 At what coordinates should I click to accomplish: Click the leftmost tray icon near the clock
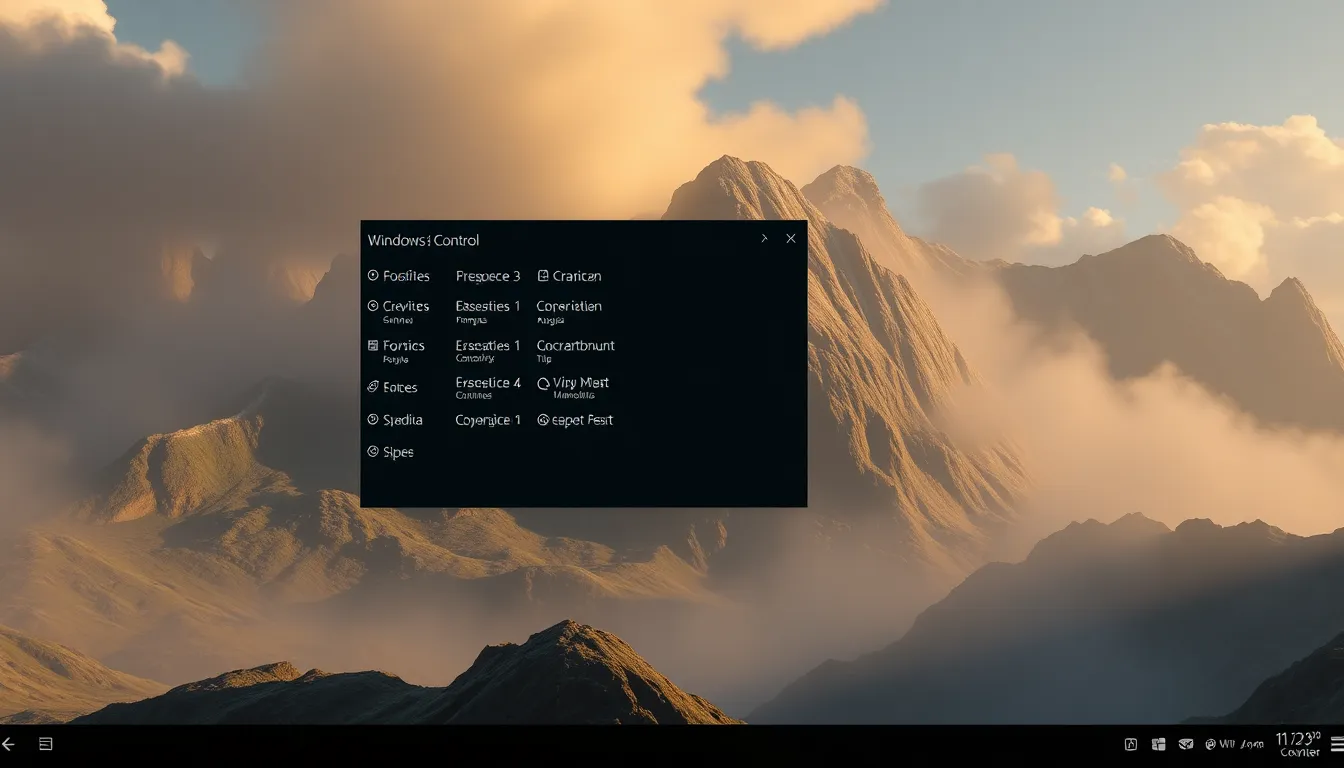(x=1130, y=744)
